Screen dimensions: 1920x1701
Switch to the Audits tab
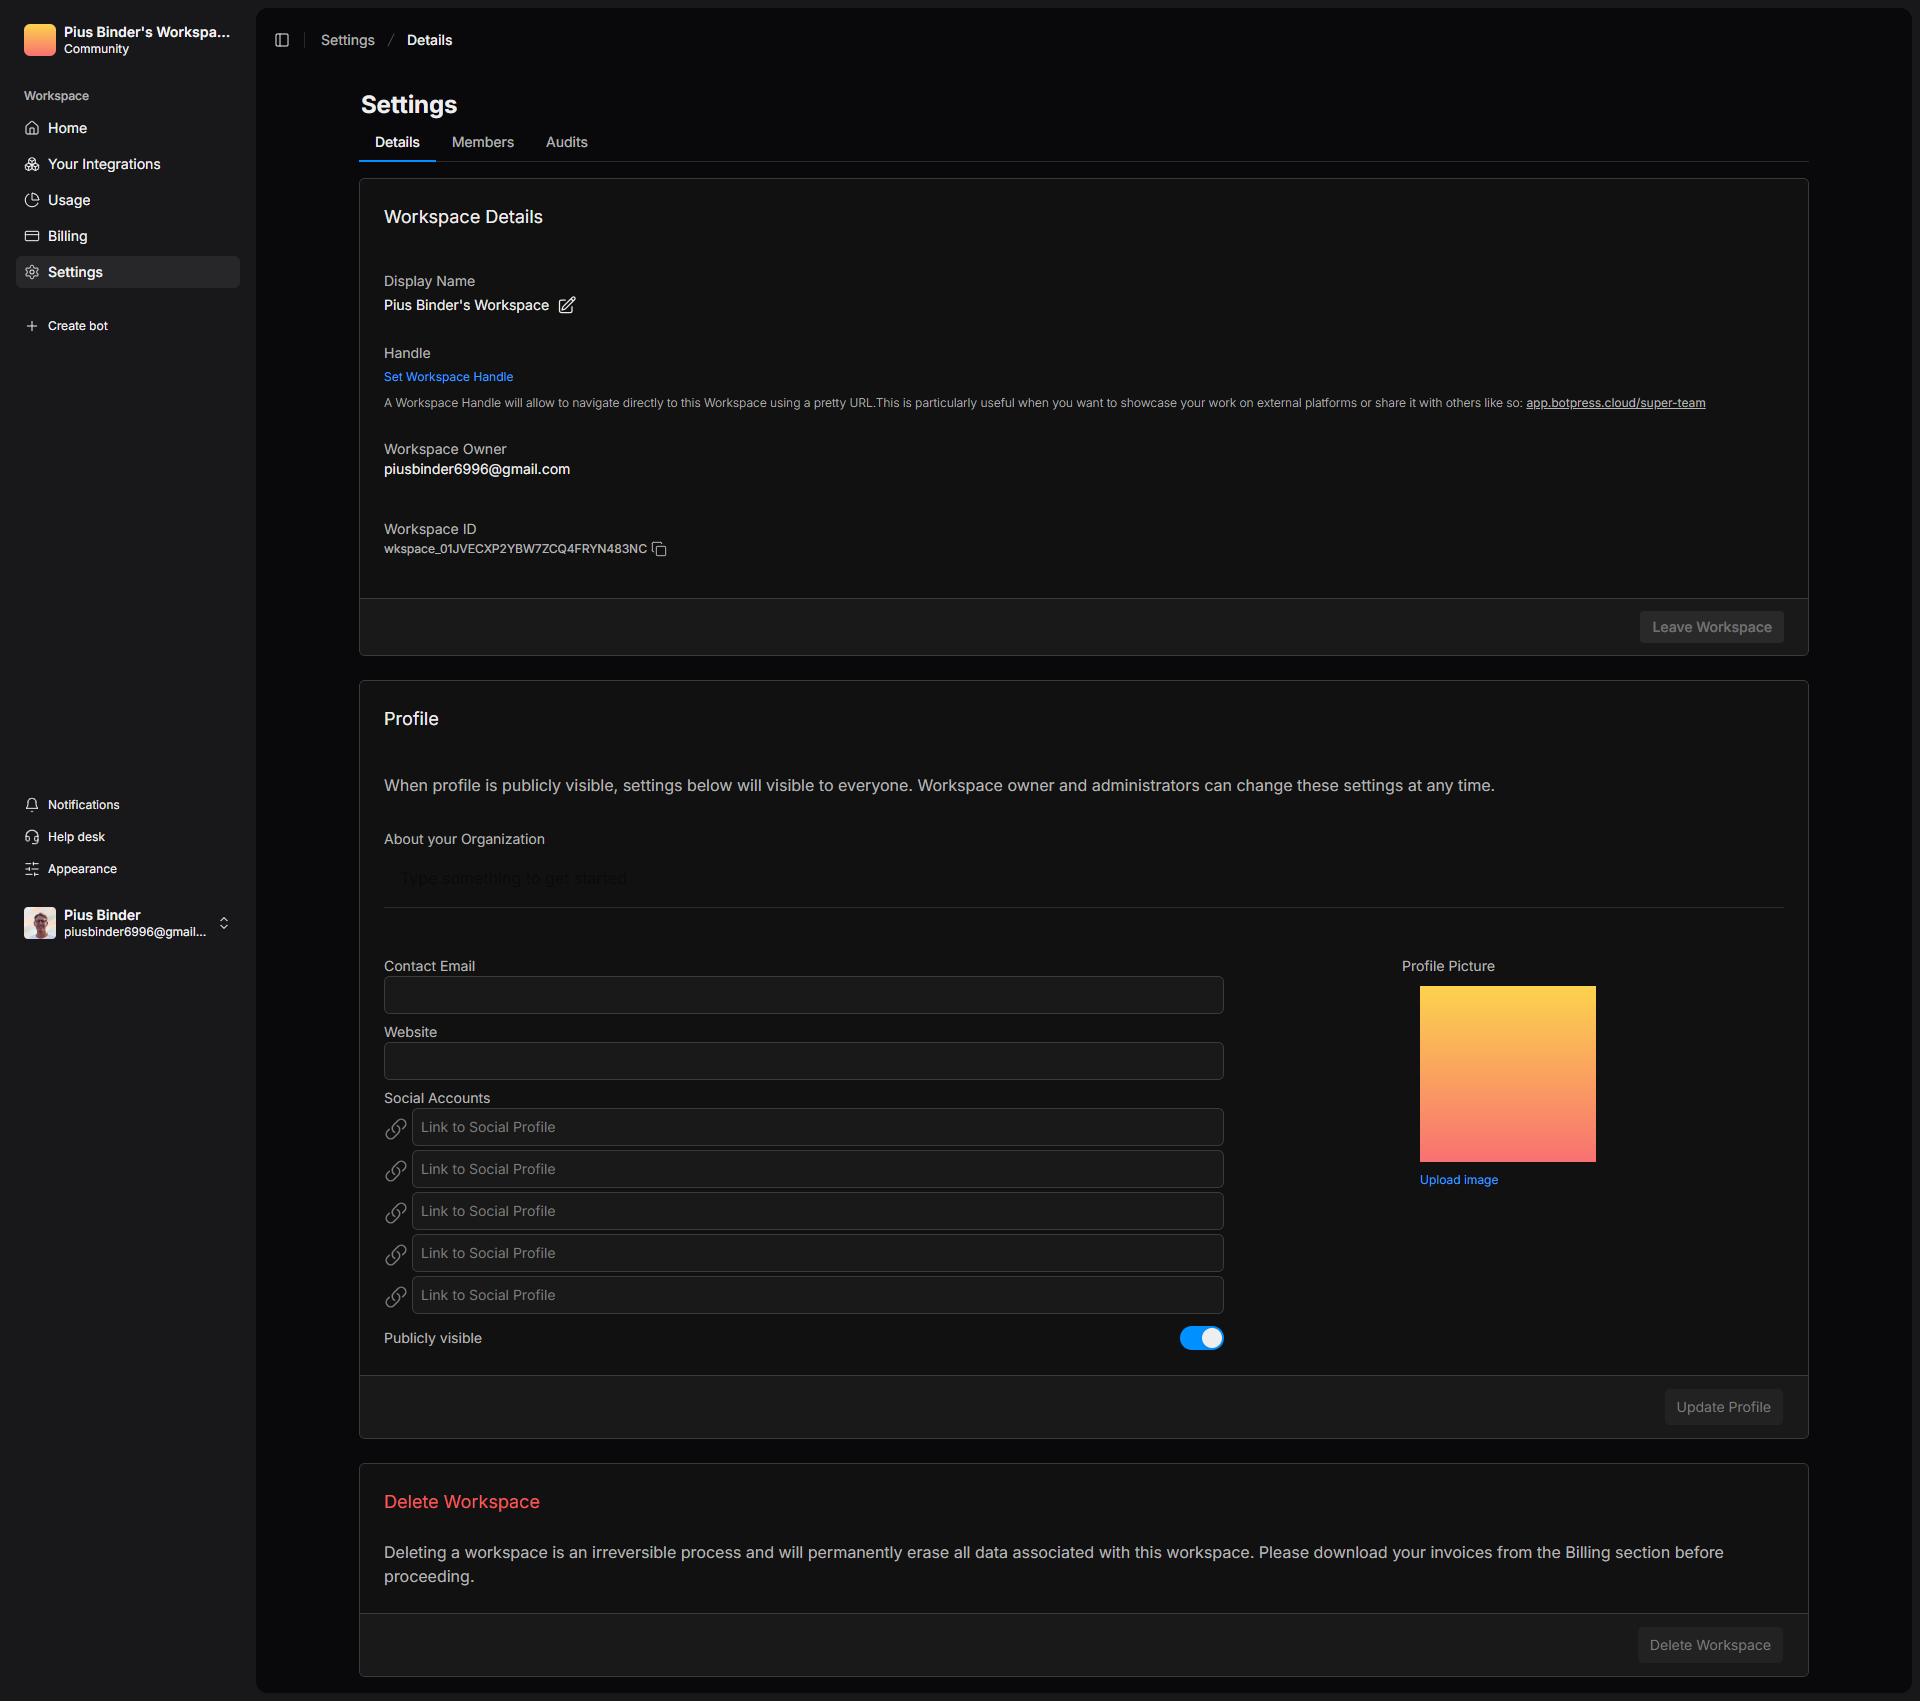pos(566,142)
